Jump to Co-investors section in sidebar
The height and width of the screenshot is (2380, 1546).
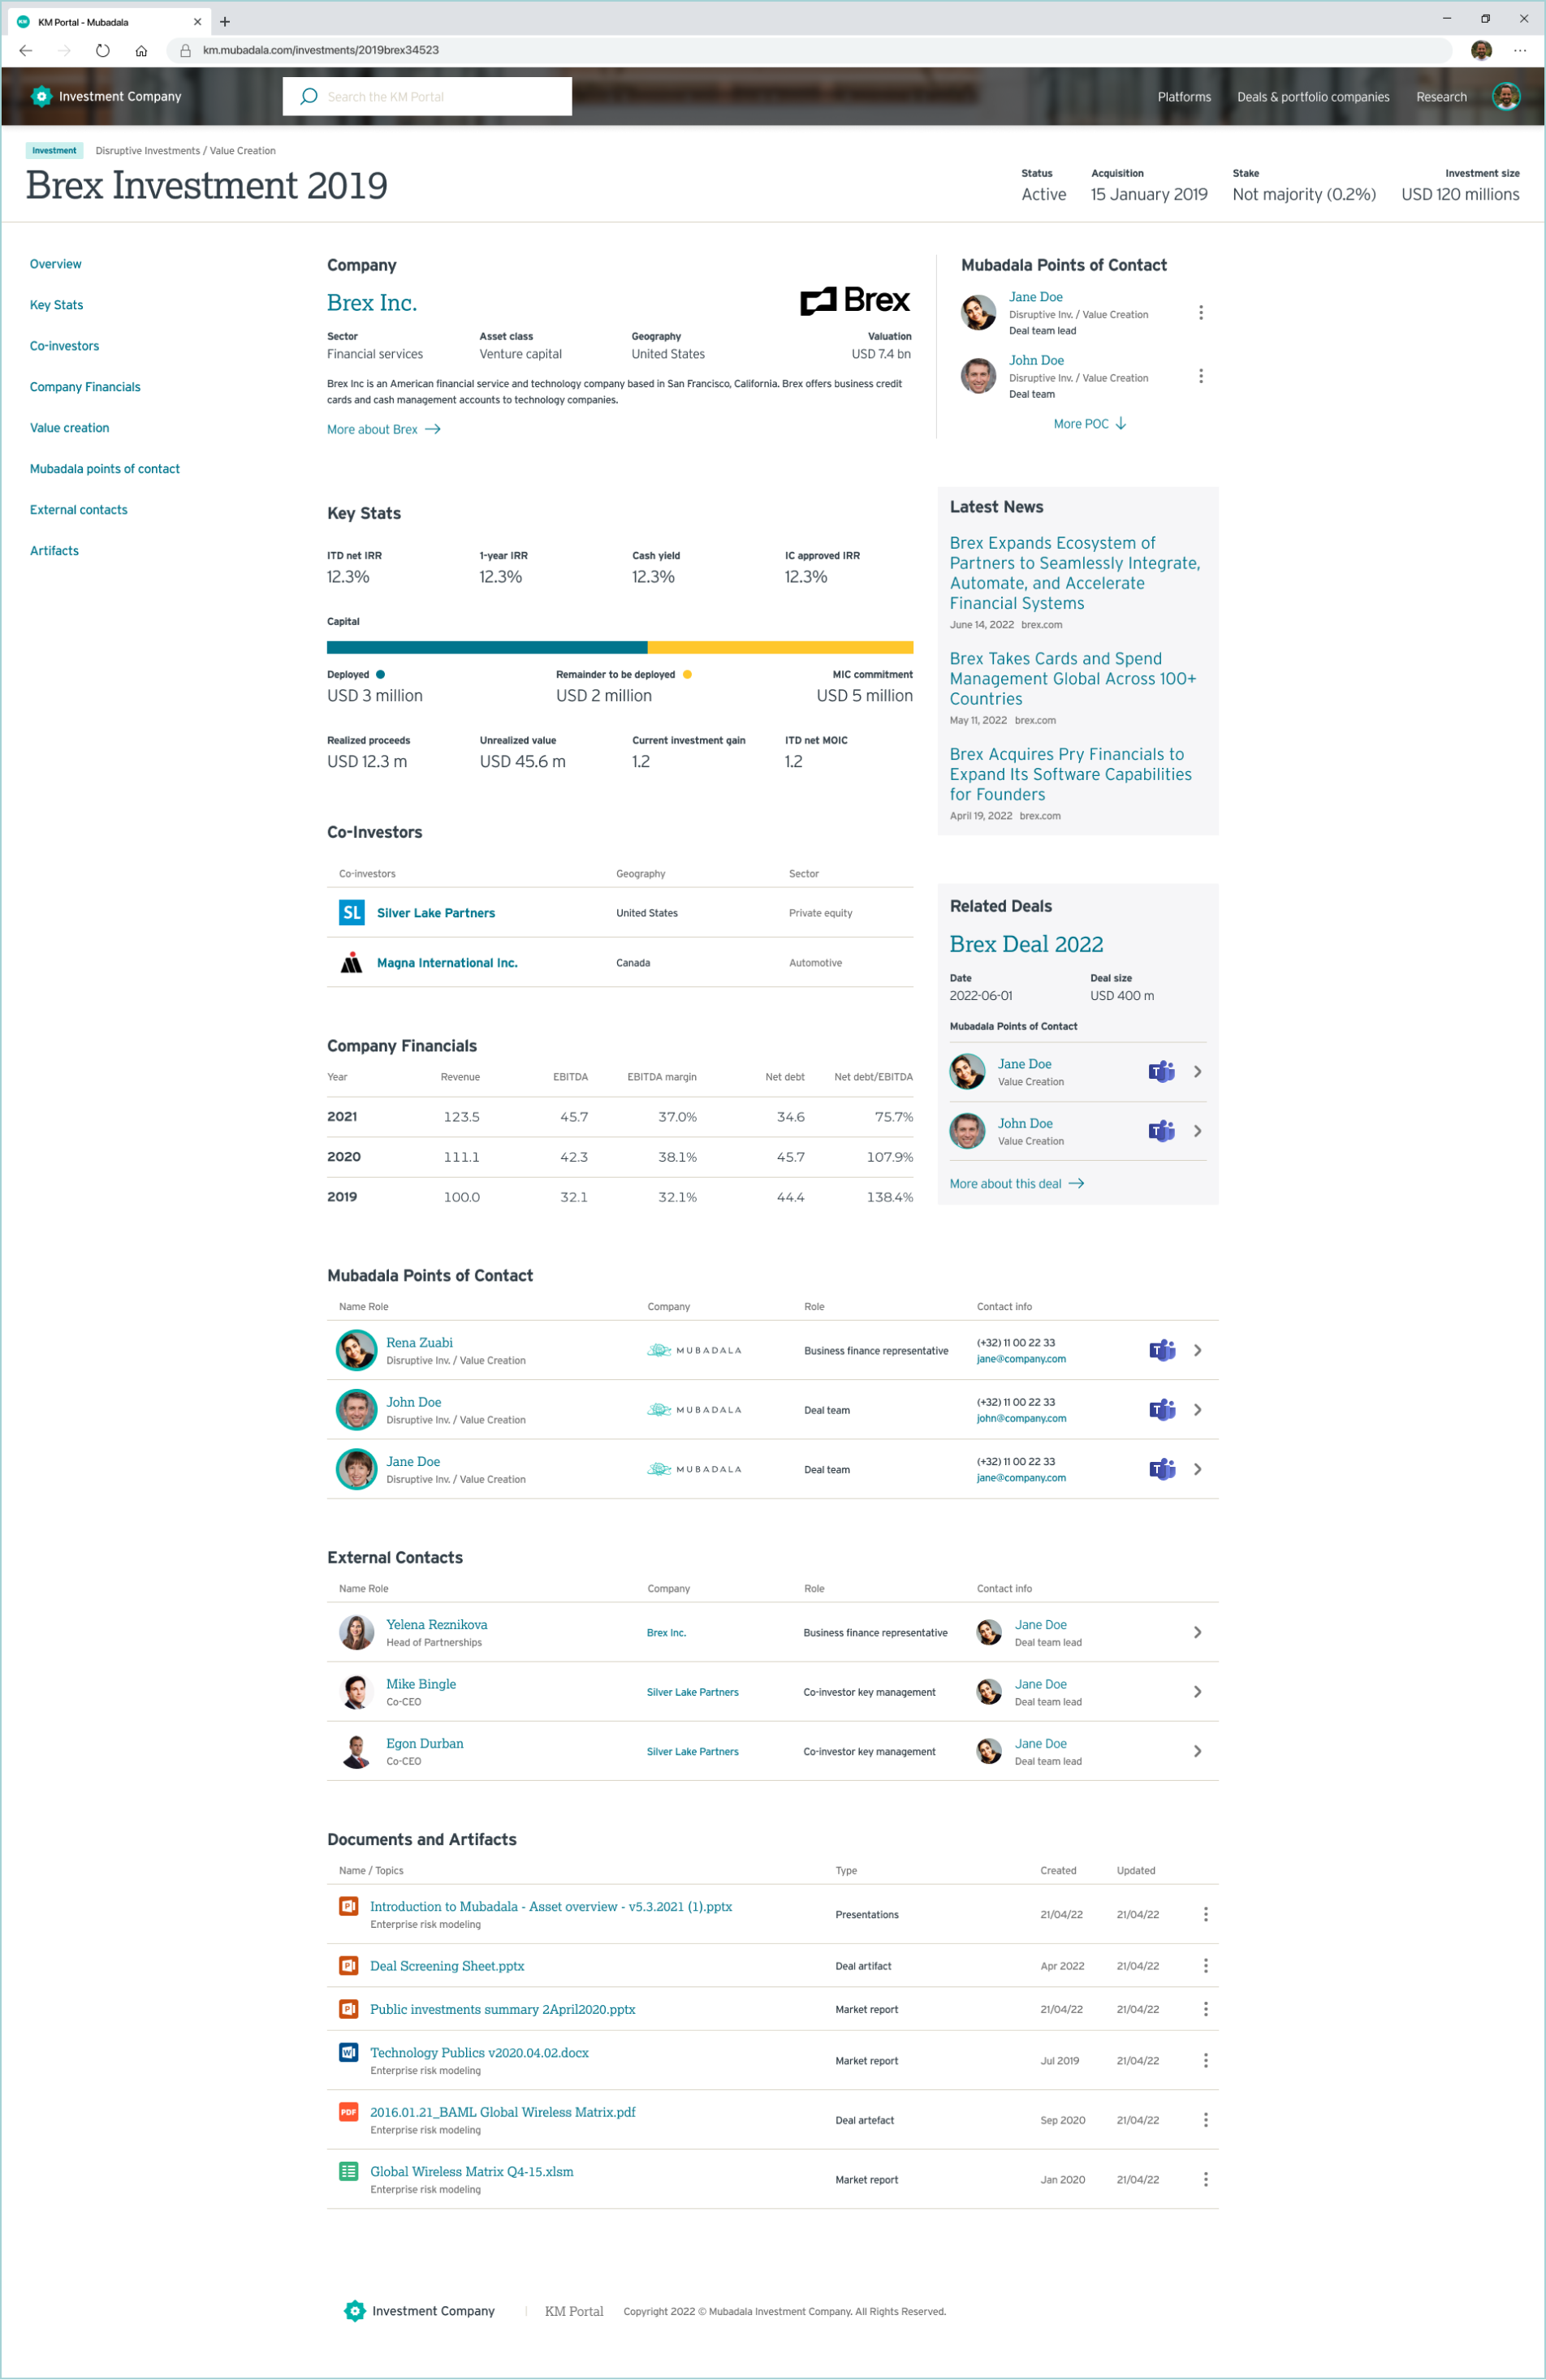pyautogui.click(x=64, y=346)
